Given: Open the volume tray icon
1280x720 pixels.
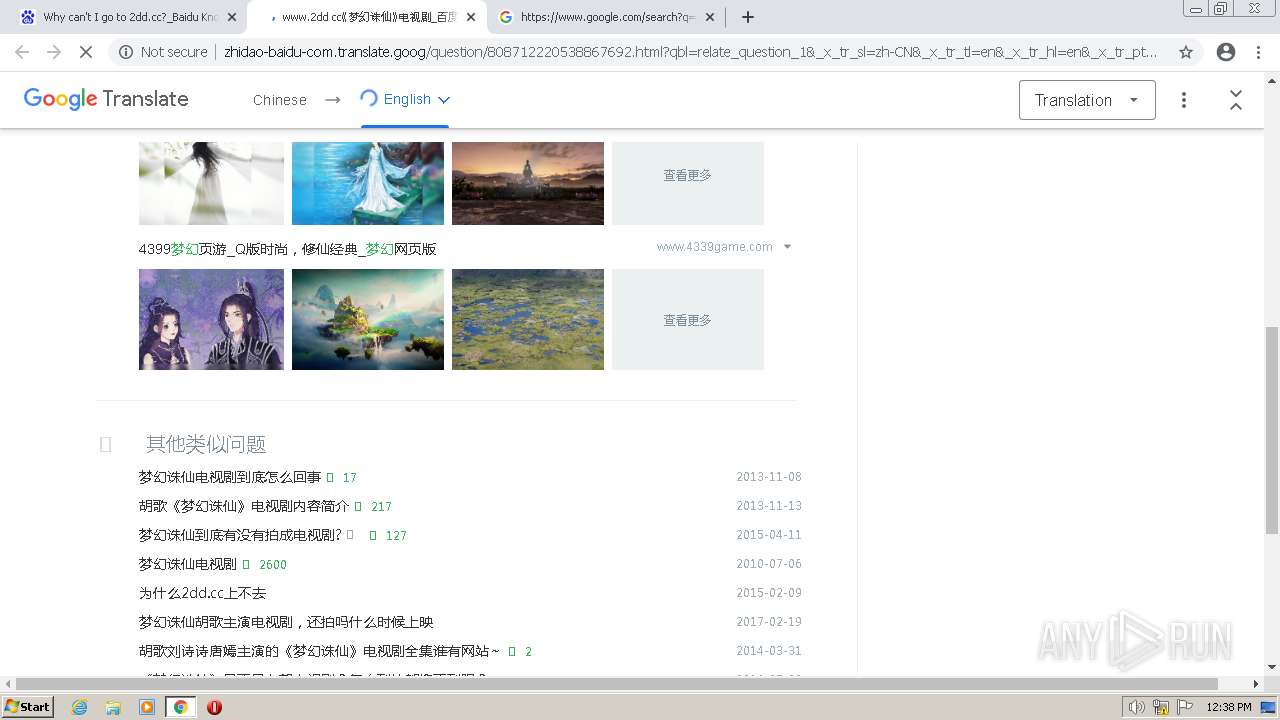Looking at the screenshot, I should pyautogui.click(x=1137, y=707).
